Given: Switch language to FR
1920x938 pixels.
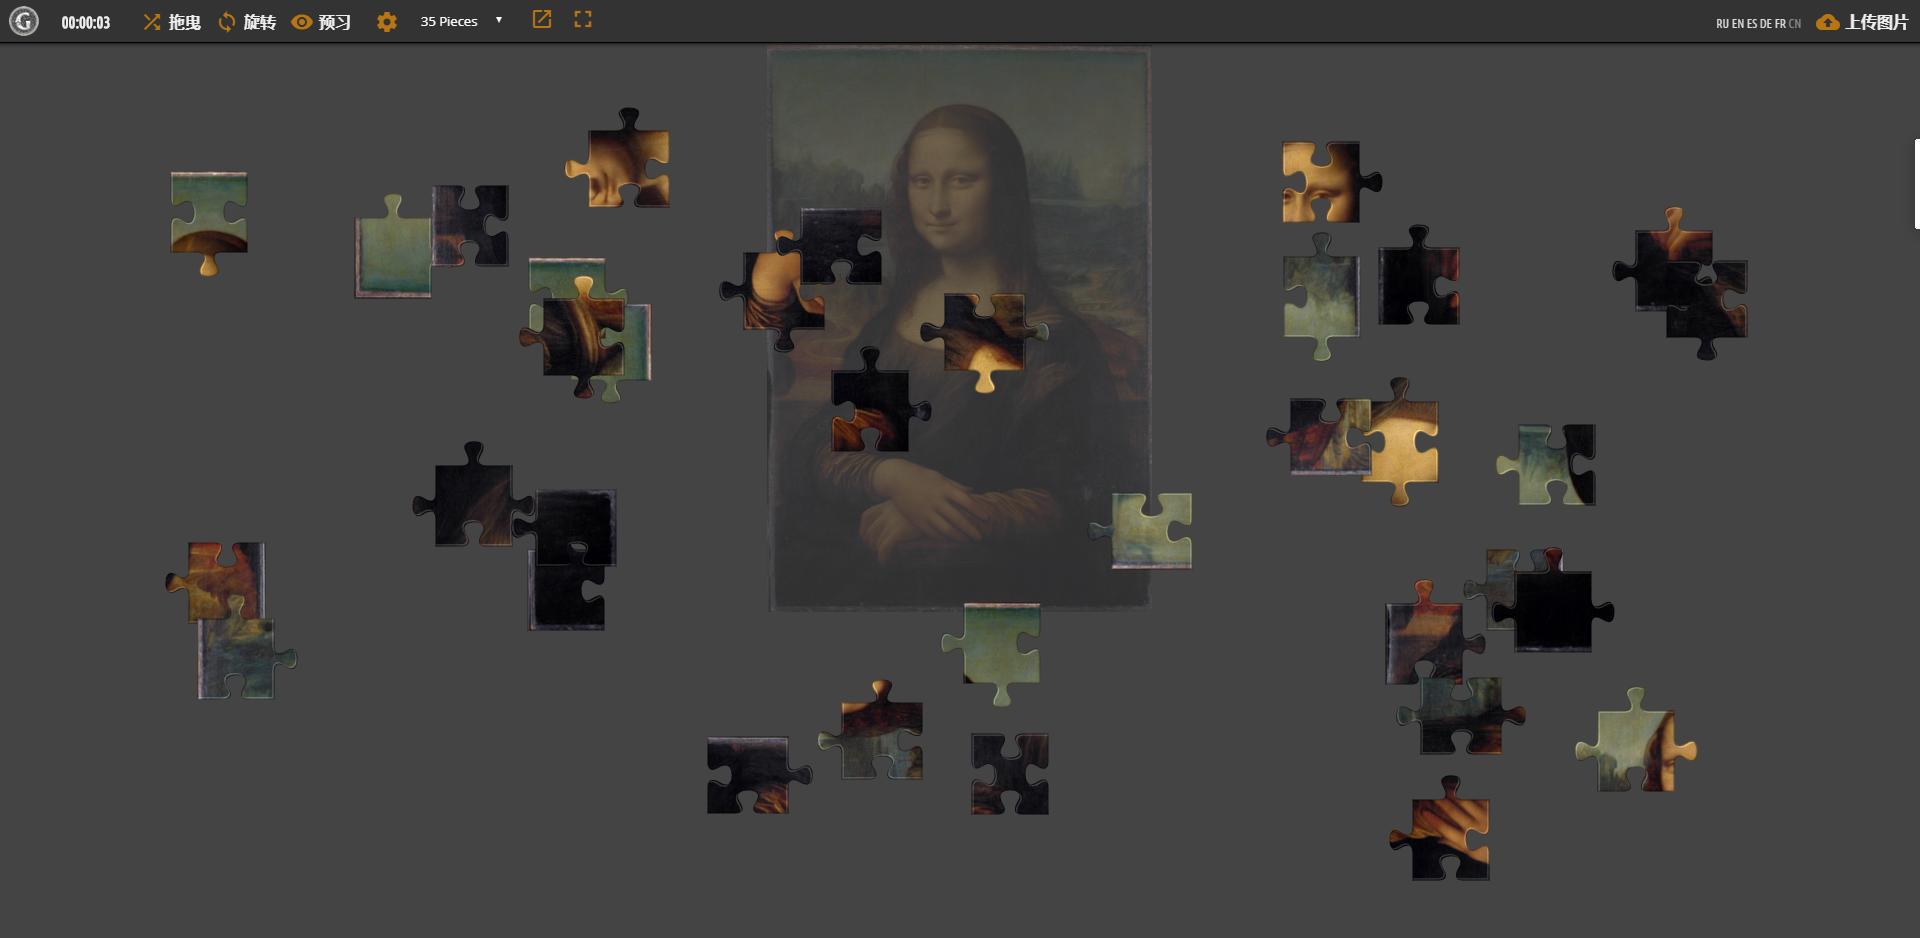Looking at the screenshot, I should click(x=1780, y=23).
